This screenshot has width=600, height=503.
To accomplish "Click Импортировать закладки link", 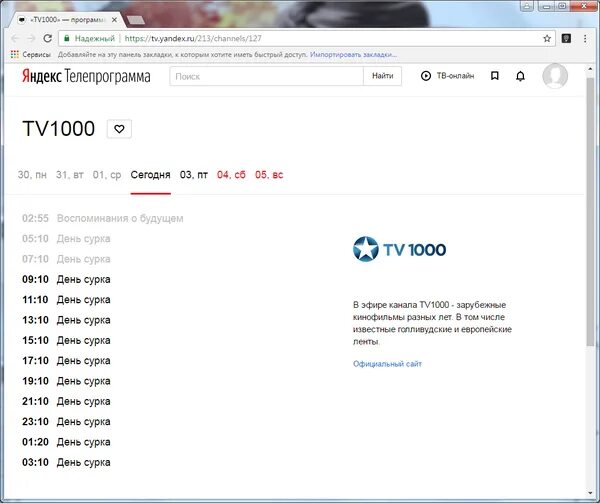I will point(353,55).
